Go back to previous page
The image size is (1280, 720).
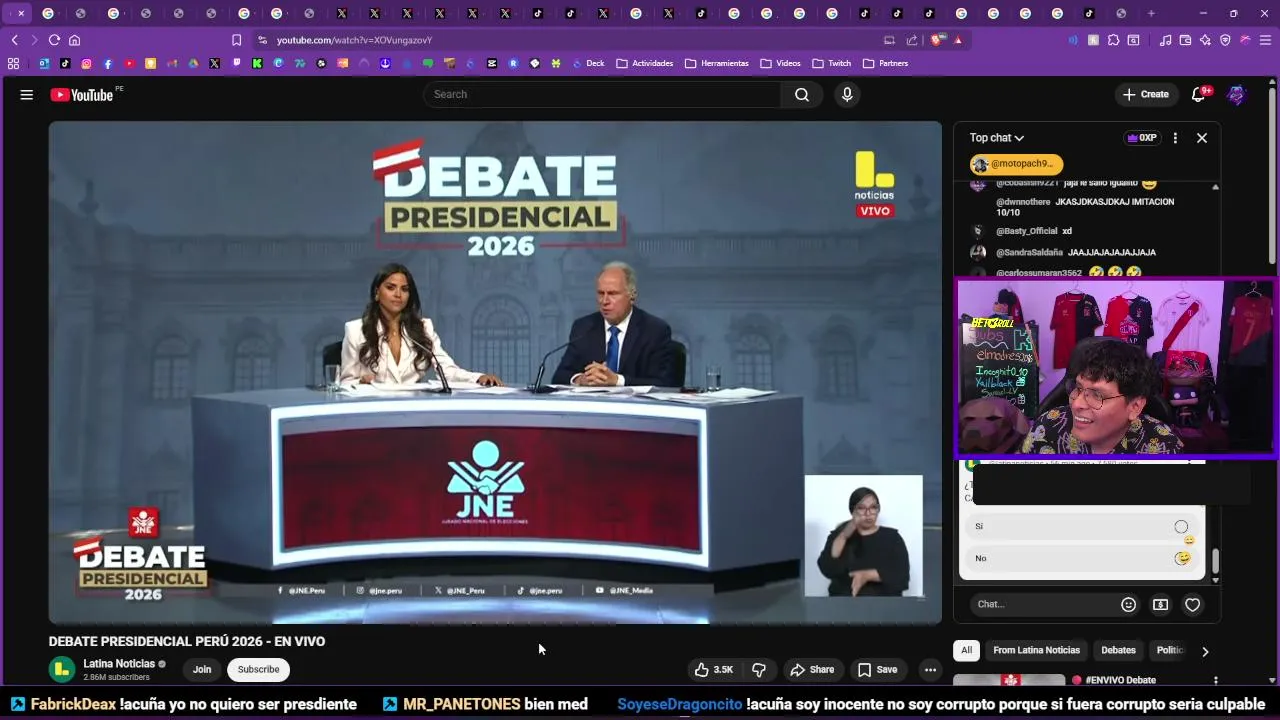tap(15, 40)
